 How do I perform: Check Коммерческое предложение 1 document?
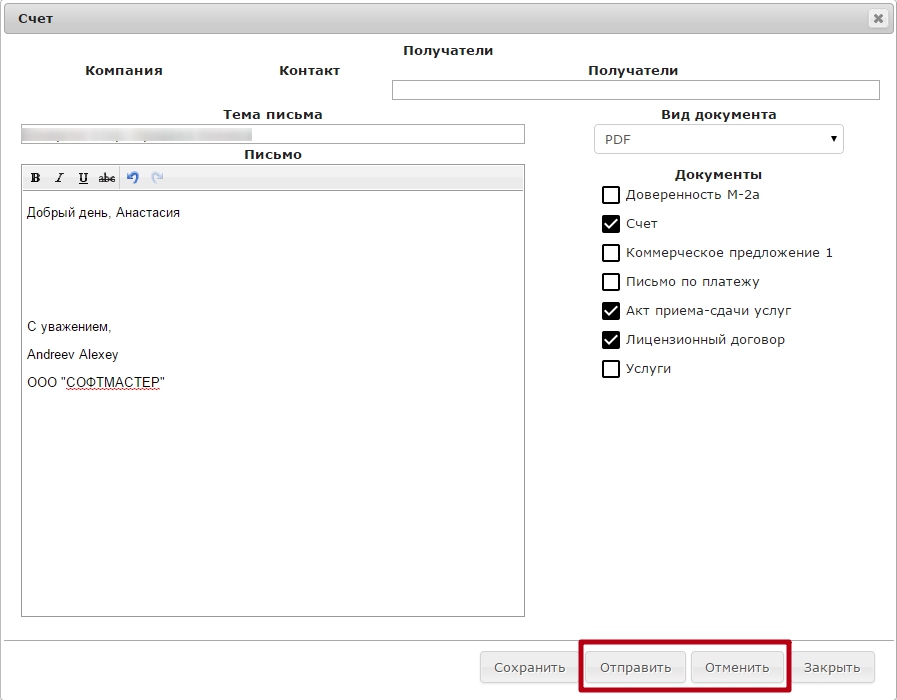[x=611, y=253]
